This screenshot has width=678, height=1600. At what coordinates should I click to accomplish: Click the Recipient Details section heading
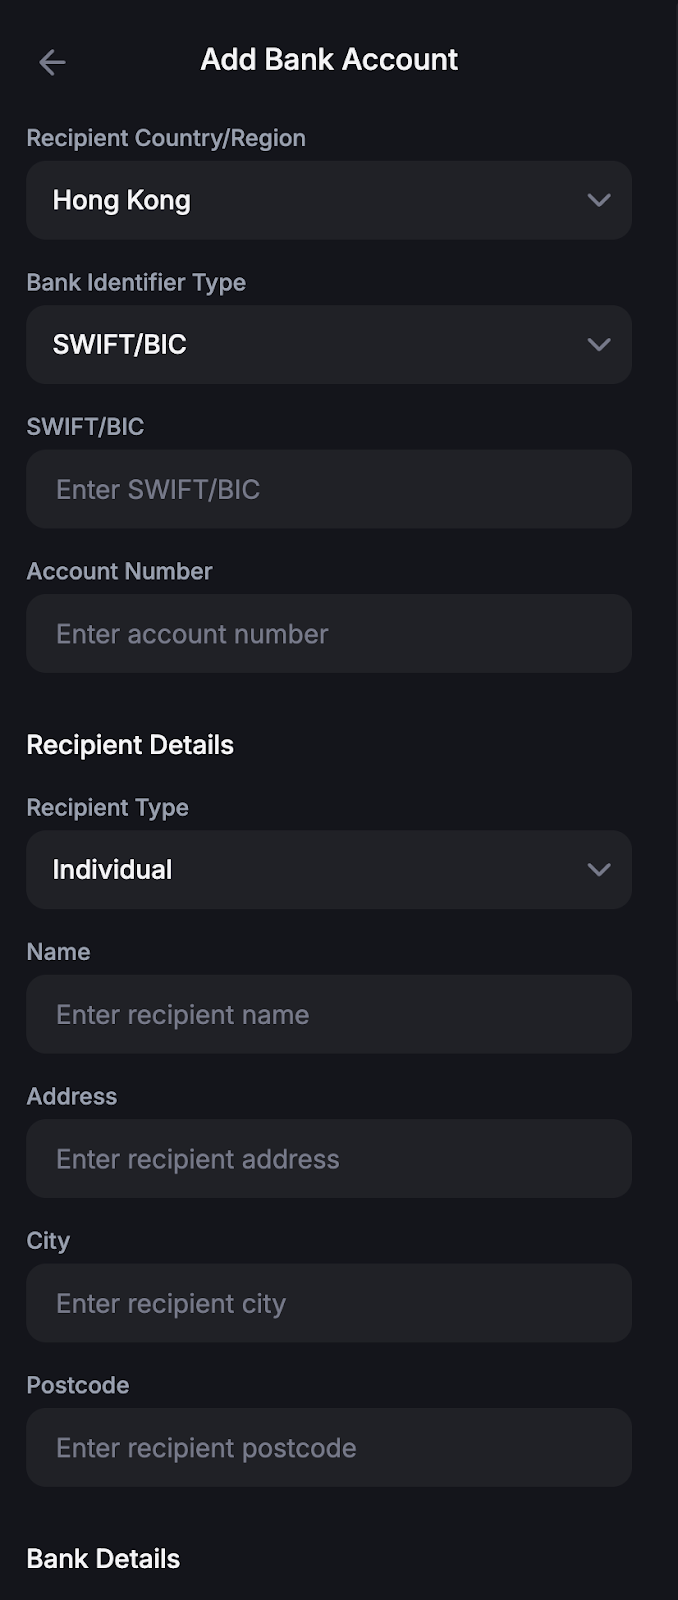[x=130, y=745]
